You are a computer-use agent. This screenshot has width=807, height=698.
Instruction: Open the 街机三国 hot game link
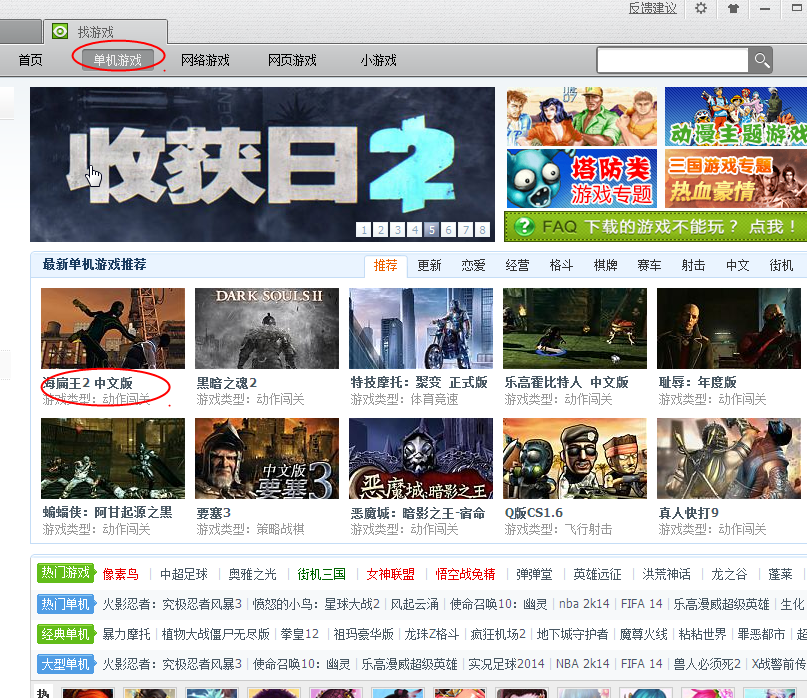point(321,574)
